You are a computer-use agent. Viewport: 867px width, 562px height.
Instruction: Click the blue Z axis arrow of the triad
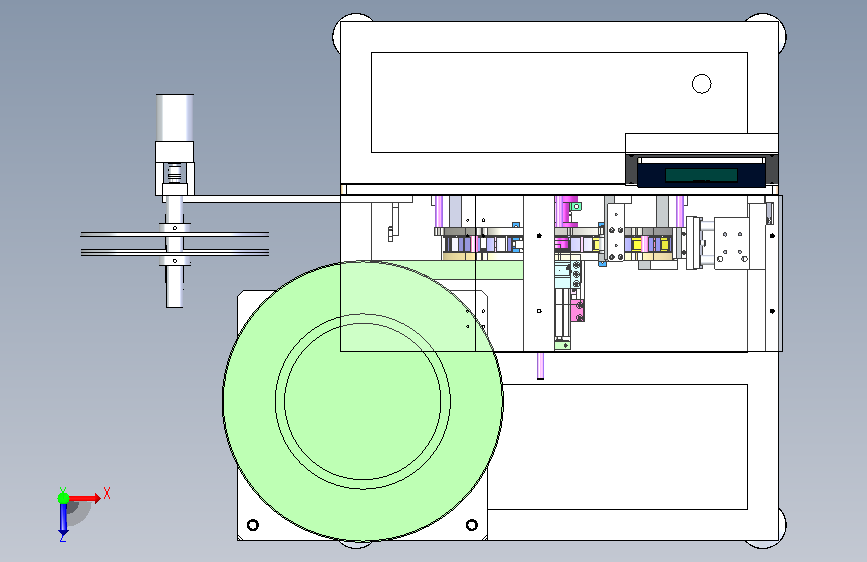(63, 519)
